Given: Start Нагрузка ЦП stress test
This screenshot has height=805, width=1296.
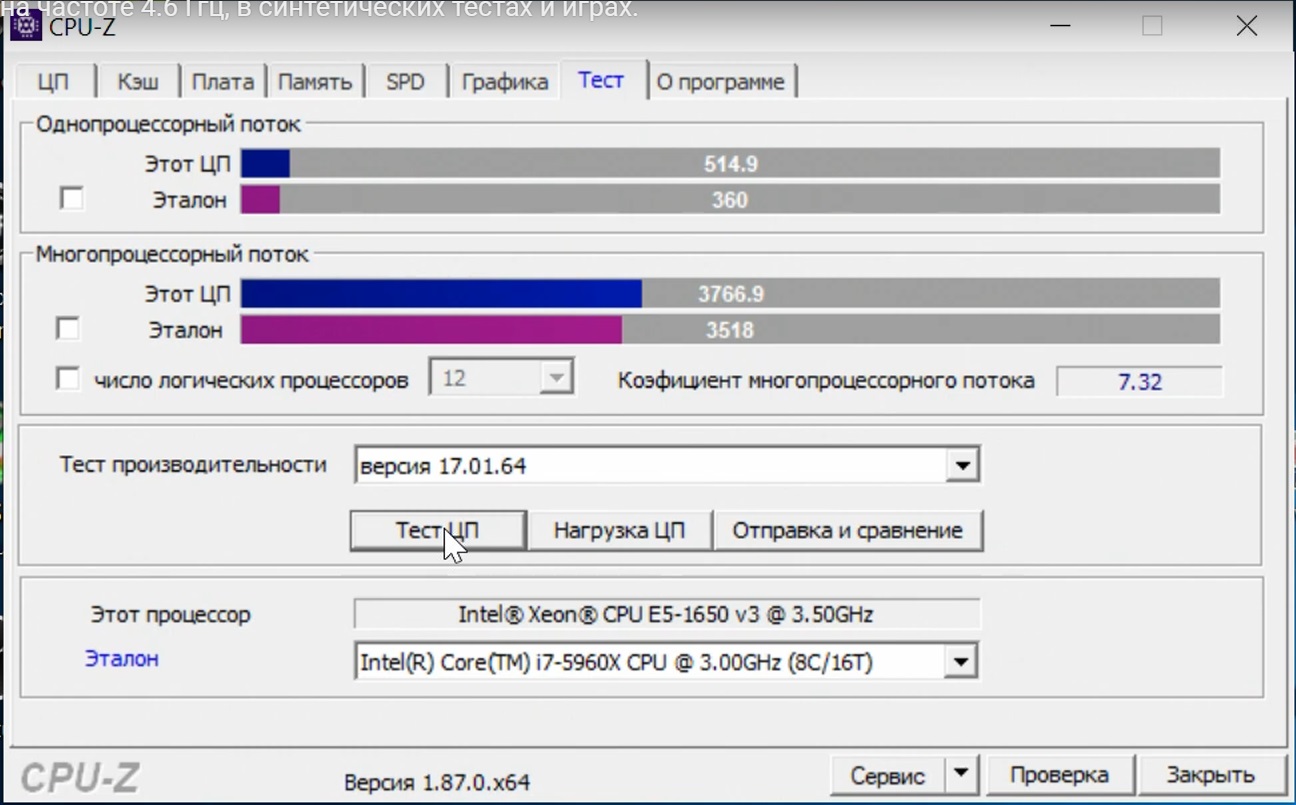Looking at the screenshot, I should click(620, 530).
